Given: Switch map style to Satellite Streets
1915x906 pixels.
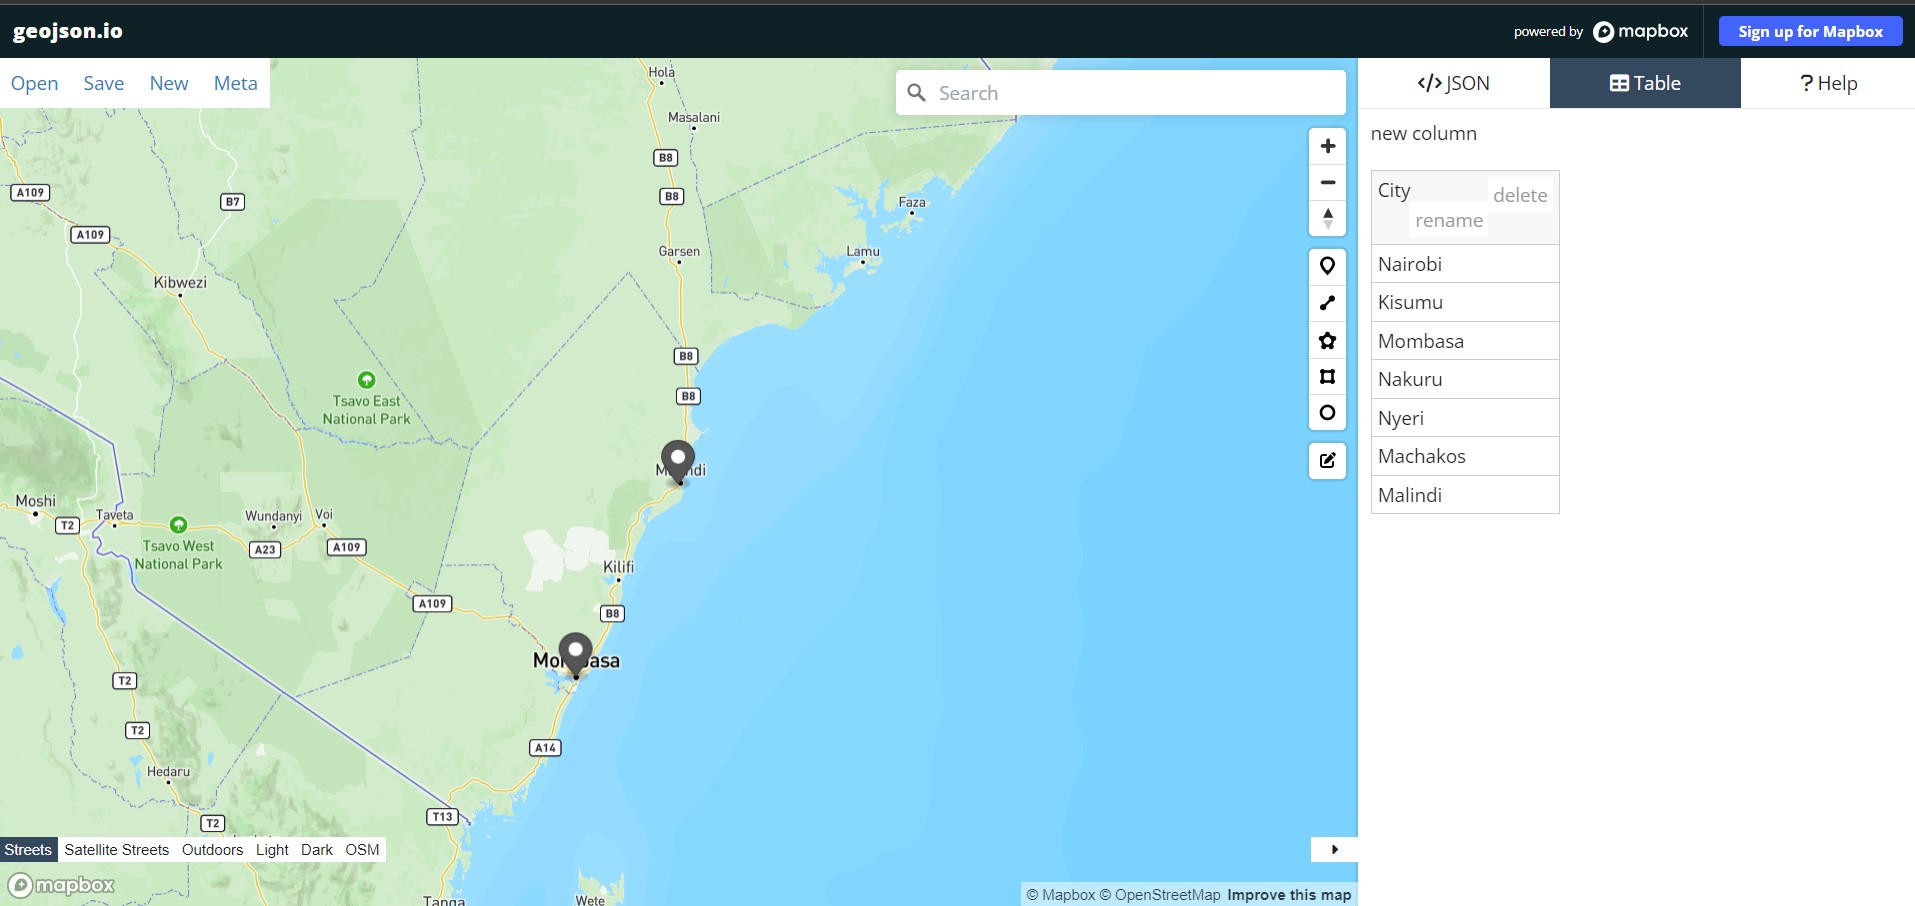Looking at the screenshot, I should point(117,850).
